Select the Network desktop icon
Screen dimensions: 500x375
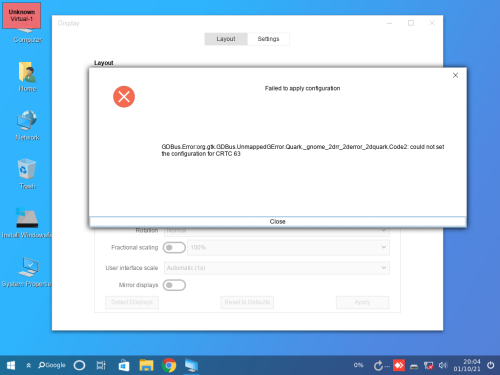(28, 125)
